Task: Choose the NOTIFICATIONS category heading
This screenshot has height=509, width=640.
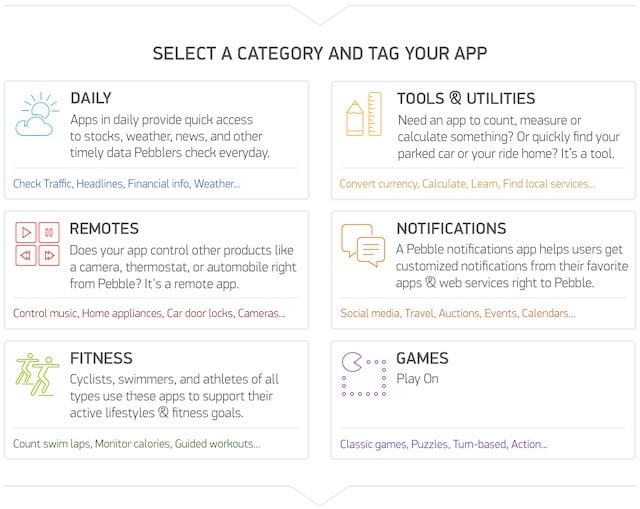Action: pyautogui.click(x=451, y=228)
